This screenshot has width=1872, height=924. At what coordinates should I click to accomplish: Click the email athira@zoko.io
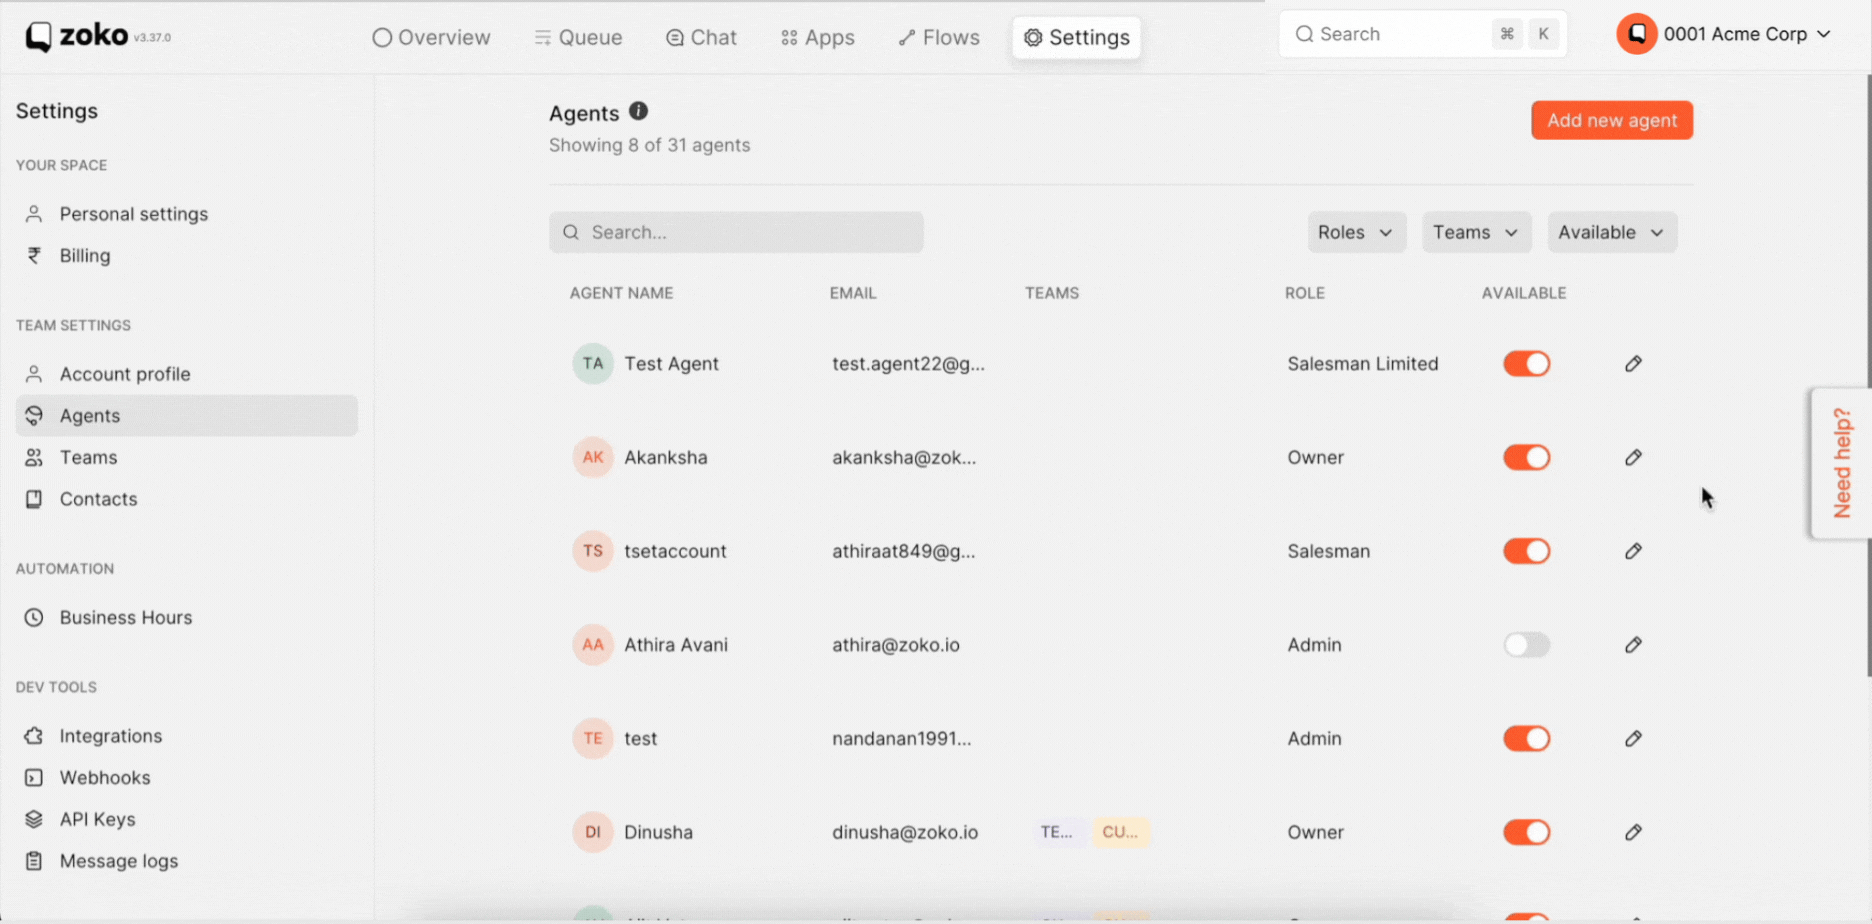[896, 645]
